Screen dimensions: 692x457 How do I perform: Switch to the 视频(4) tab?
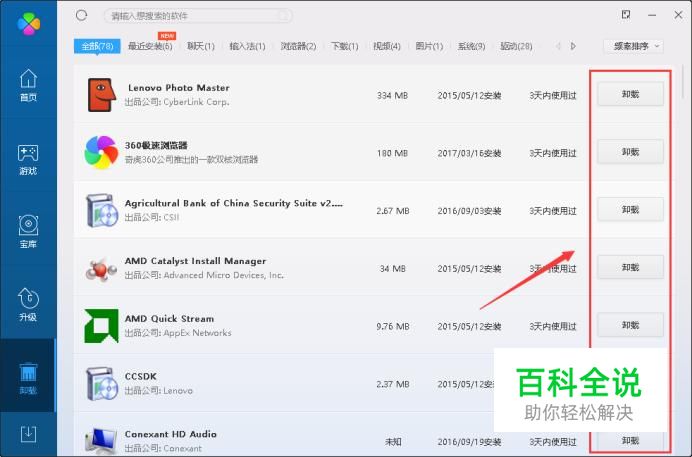click(x=387, y=46)
